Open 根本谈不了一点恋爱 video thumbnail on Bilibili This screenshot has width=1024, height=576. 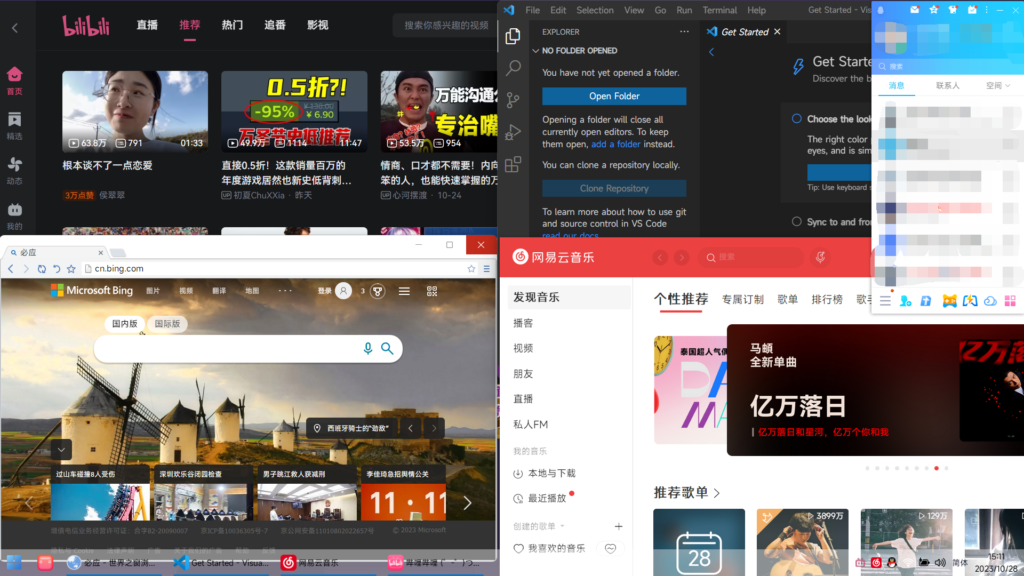(x=135, y=112)
